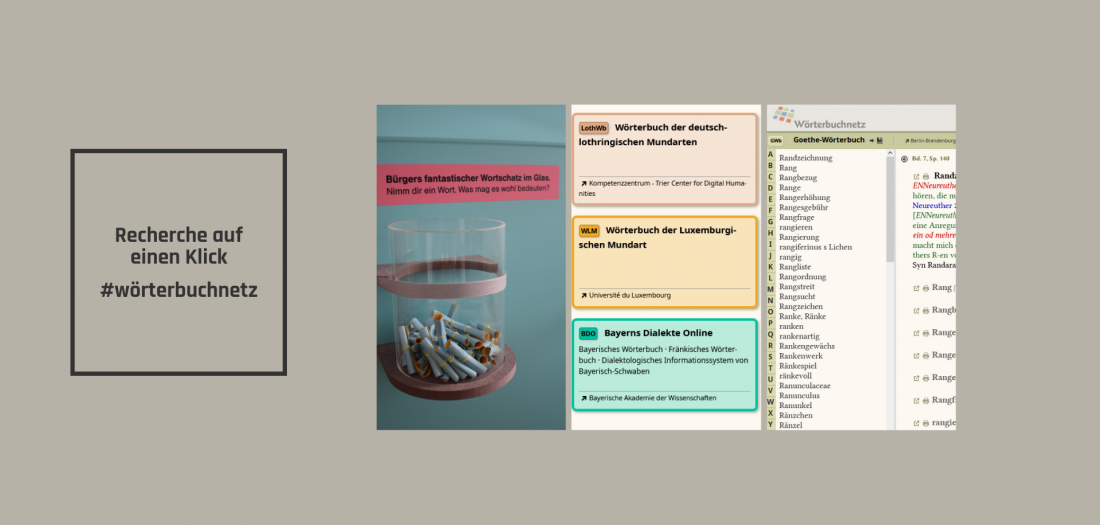The height and width of the screenshot is (525, 1100).
Task: Select Ranke, Ränke in the word list
Action: (801, 317)
